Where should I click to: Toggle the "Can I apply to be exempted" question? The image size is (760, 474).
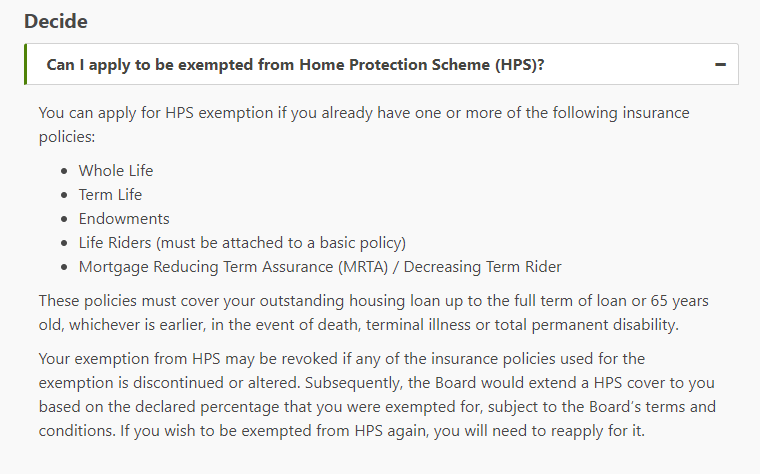click(381, 64)
